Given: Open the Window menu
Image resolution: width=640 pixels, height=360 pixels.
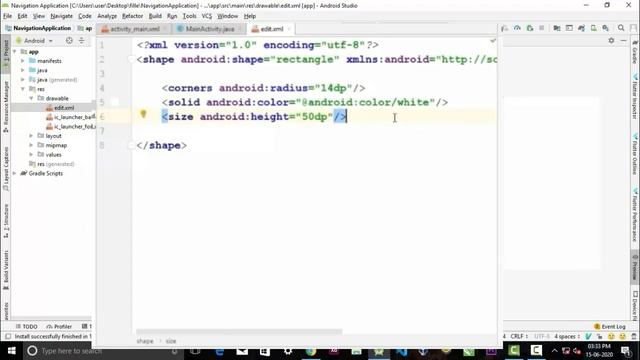Looking at the screenshot, I should click(227, 16).
